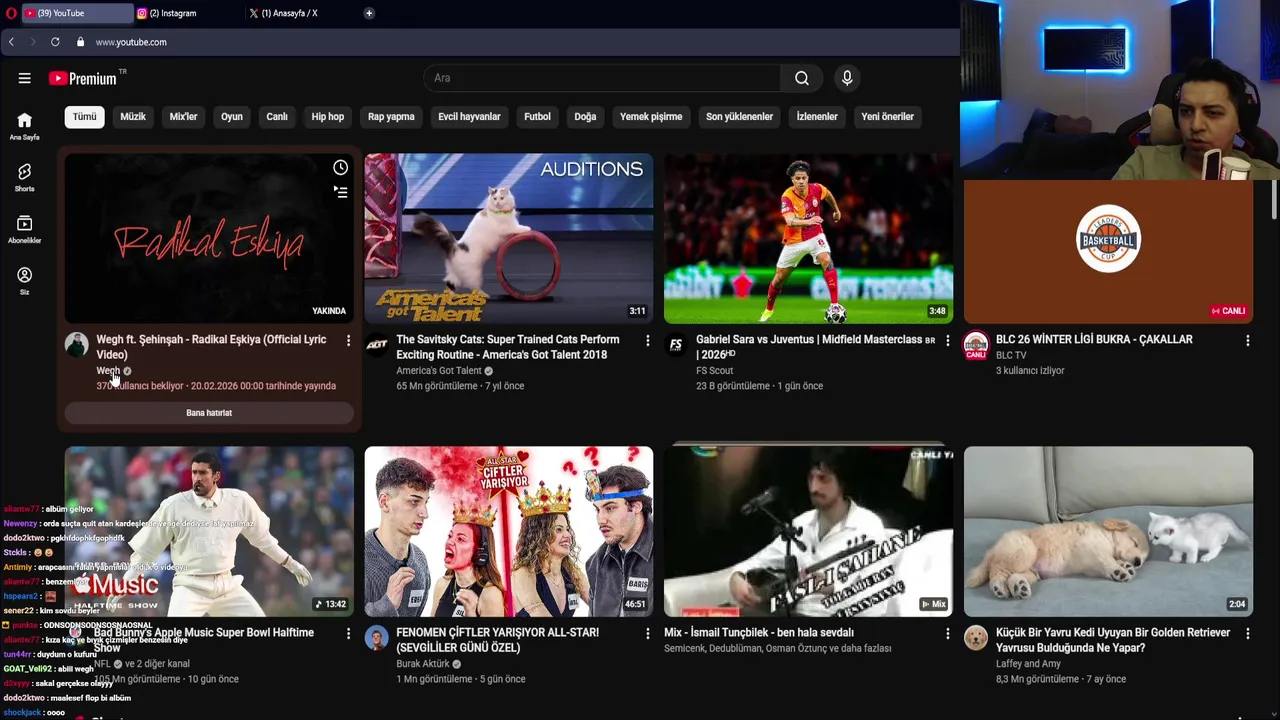Open Abonelikler in the sidebar
1280x720 pixels.
pyautogui.click(x=24, y=230)
